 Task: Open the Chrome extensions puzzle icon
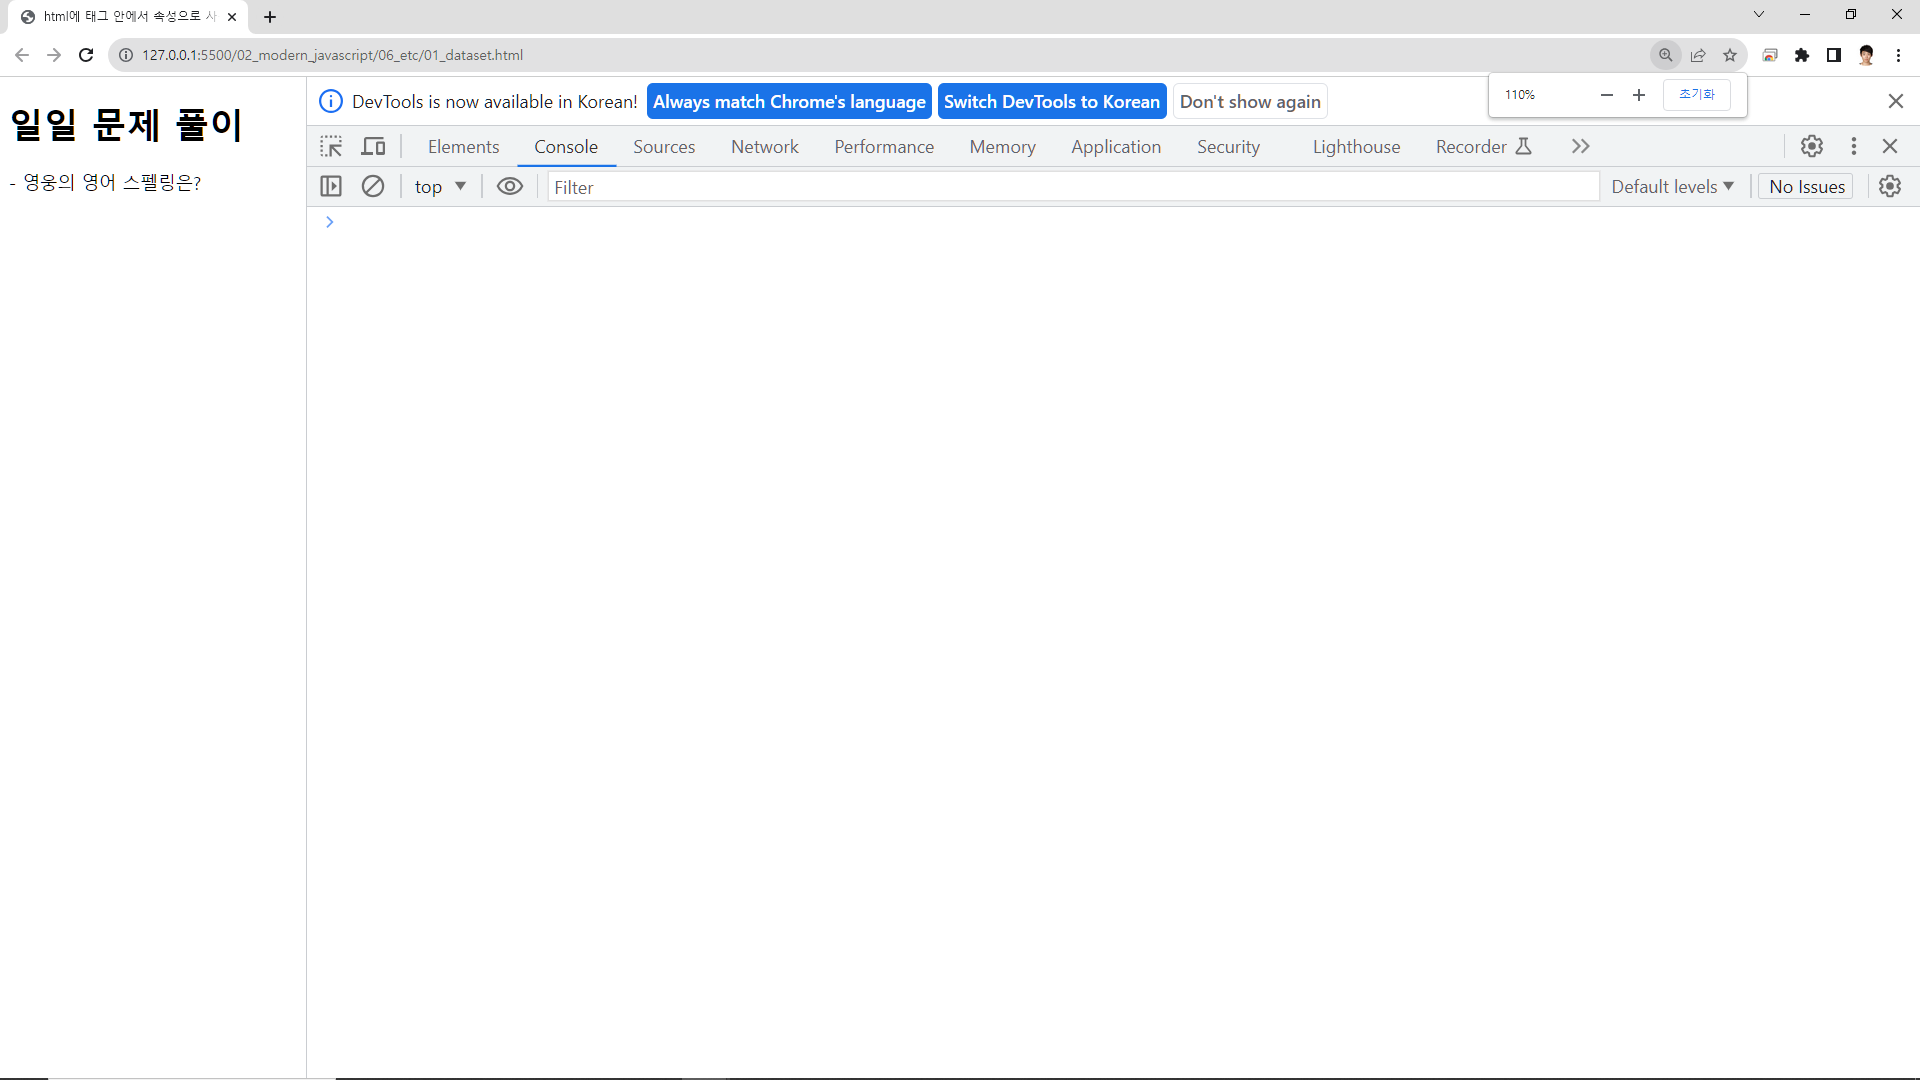tap(1802, 55)
